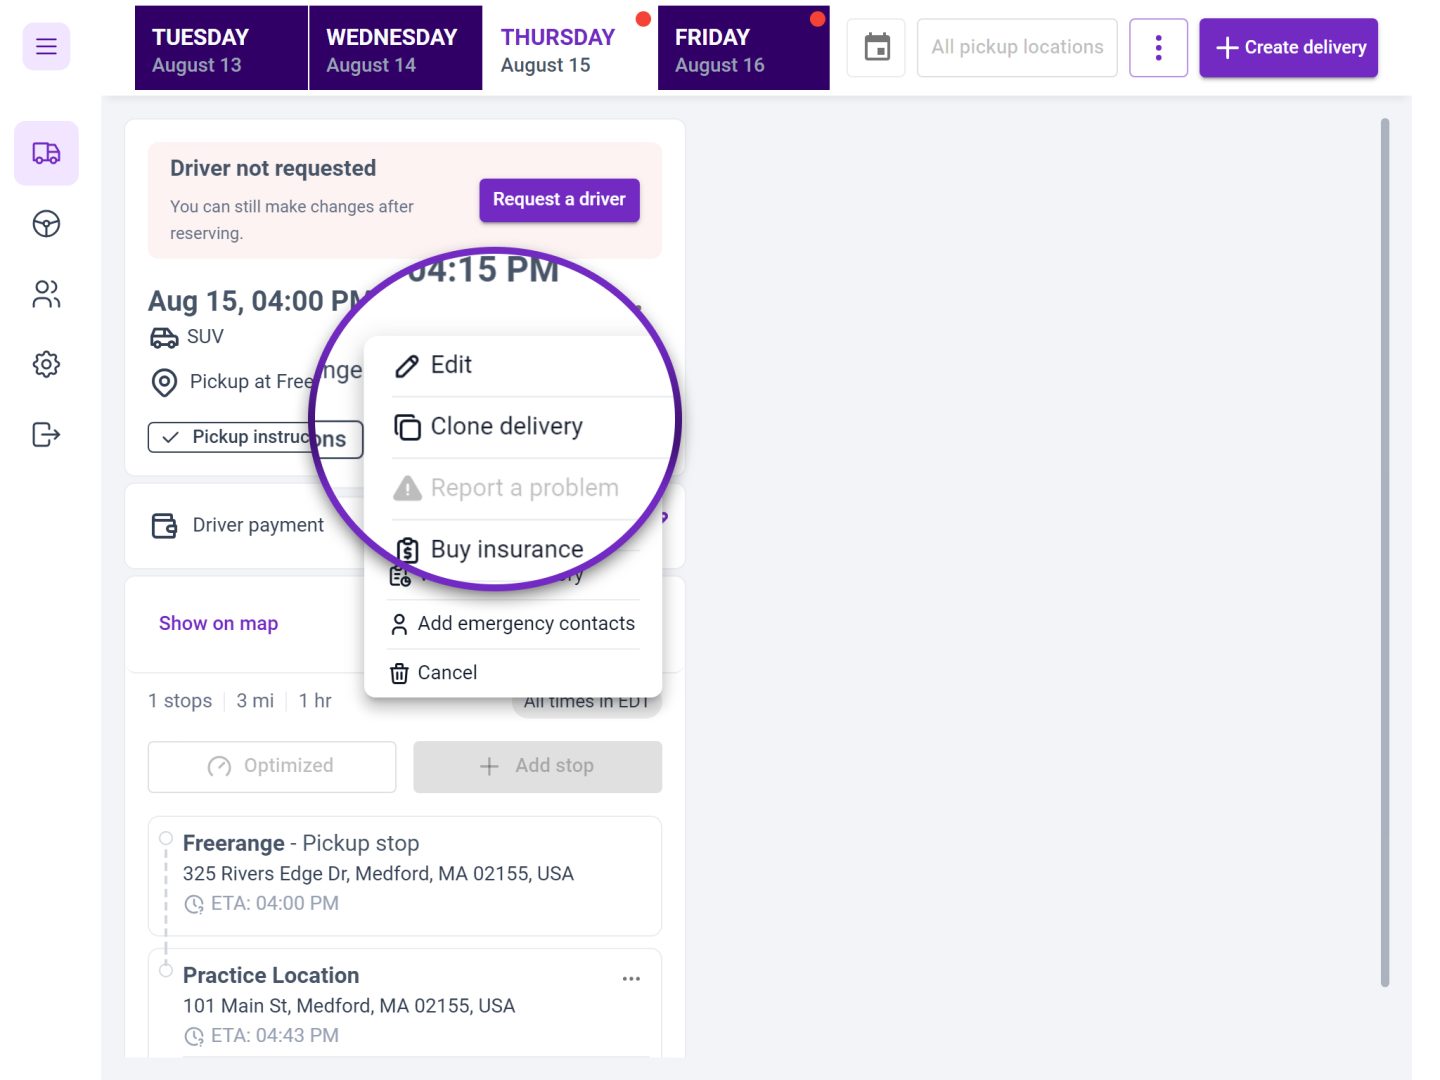Click the wallet icon beside Driver payment

click(164, 524)
